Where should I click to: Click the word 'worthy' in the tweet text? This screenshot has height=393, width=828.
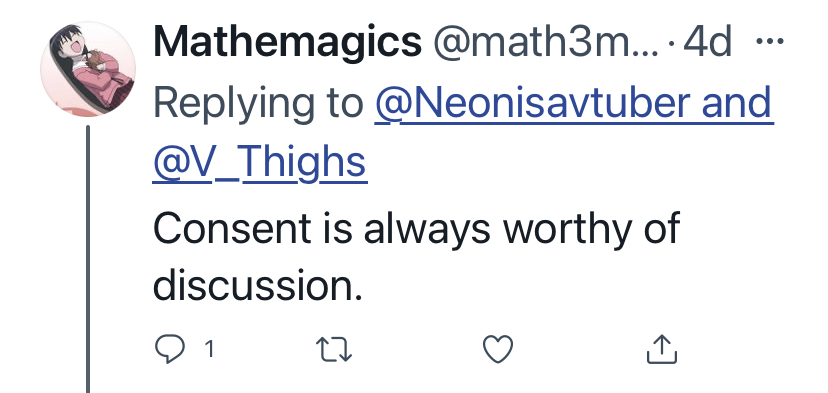point(567,228)
